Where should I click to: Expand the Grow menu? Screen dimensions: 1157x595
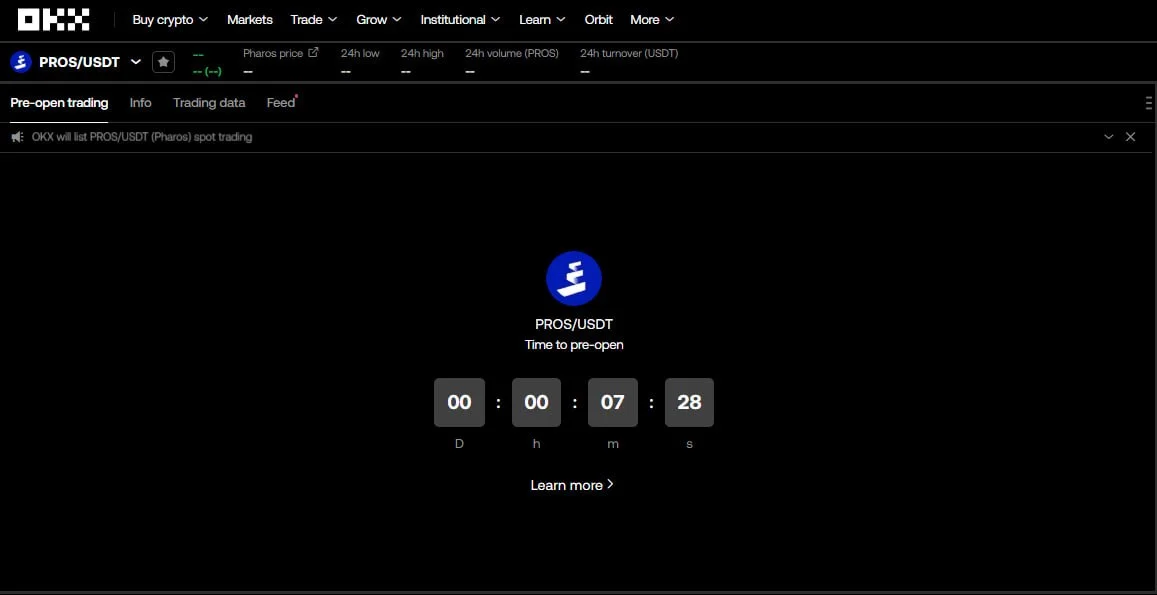379,20
